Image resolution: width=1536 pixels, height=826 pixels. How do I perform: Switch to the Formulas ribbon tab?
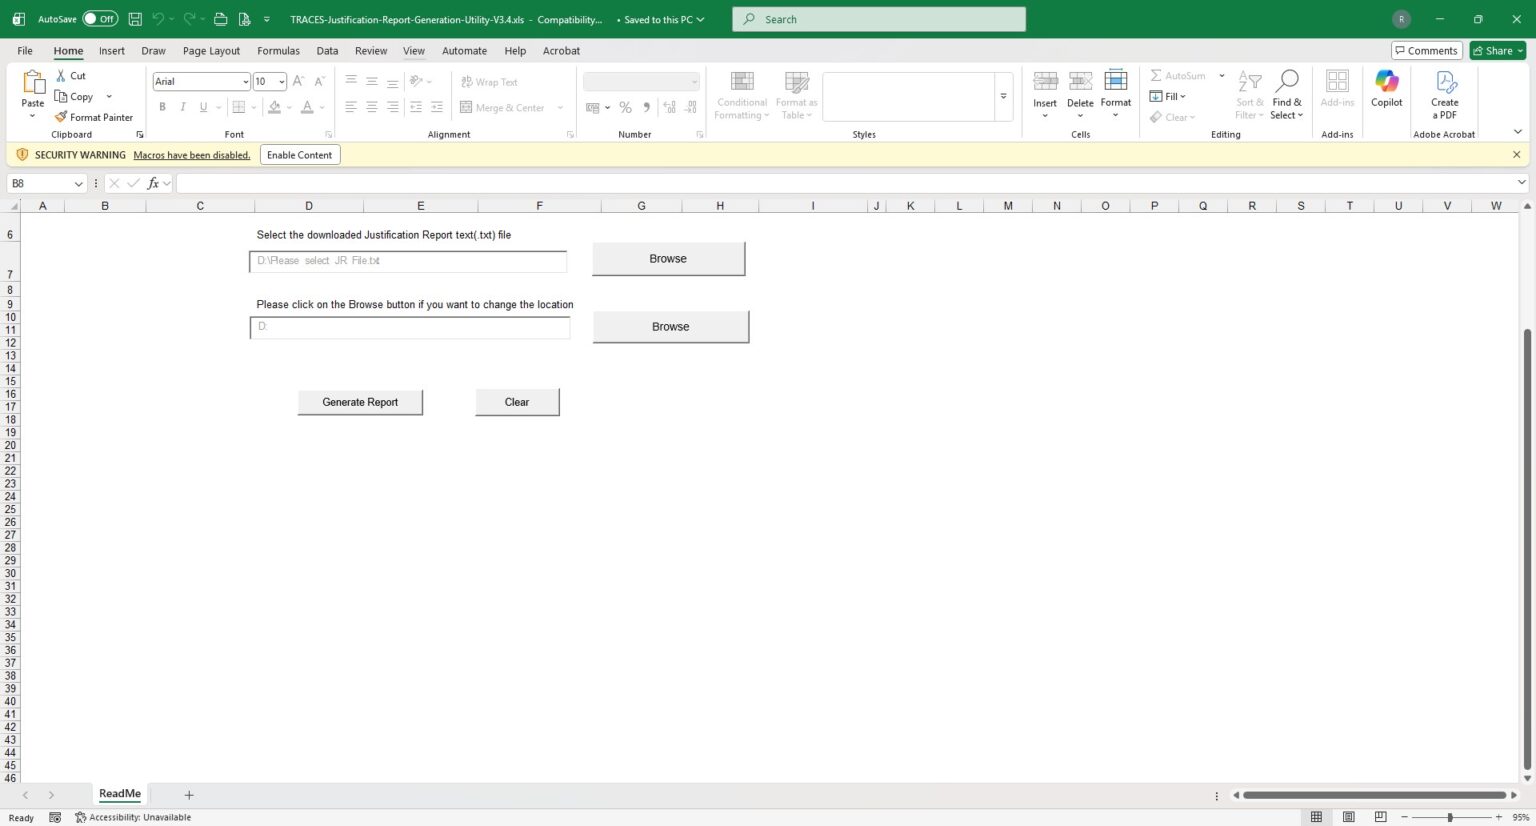tap(278, 51)
